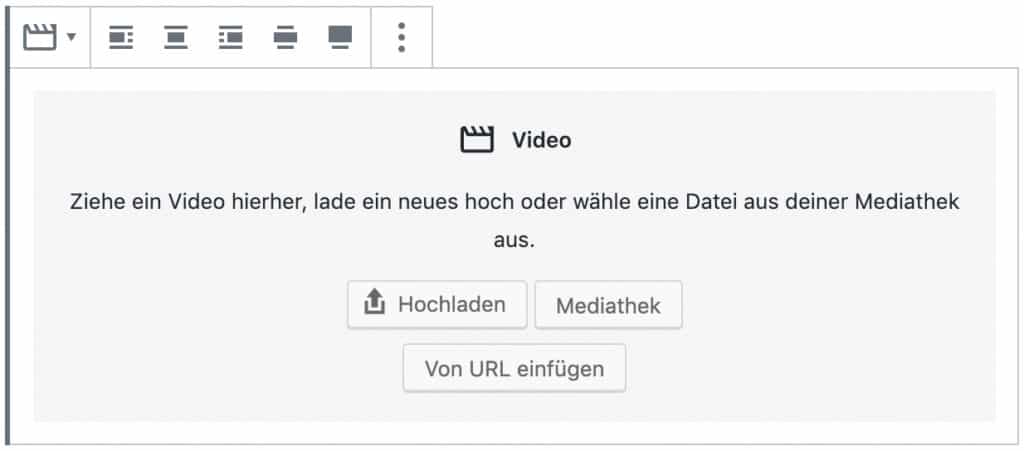Screen dimensions: 1024x451
Task: Select the align right icon
Action: tap(231, 37)
